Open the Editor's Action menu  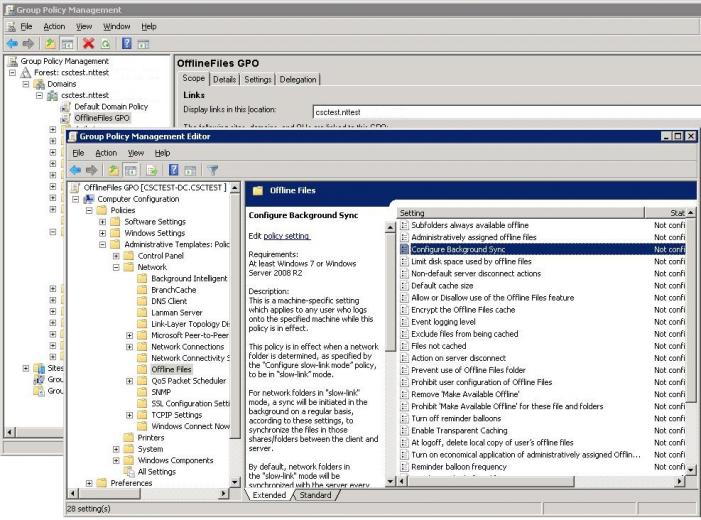106,153
